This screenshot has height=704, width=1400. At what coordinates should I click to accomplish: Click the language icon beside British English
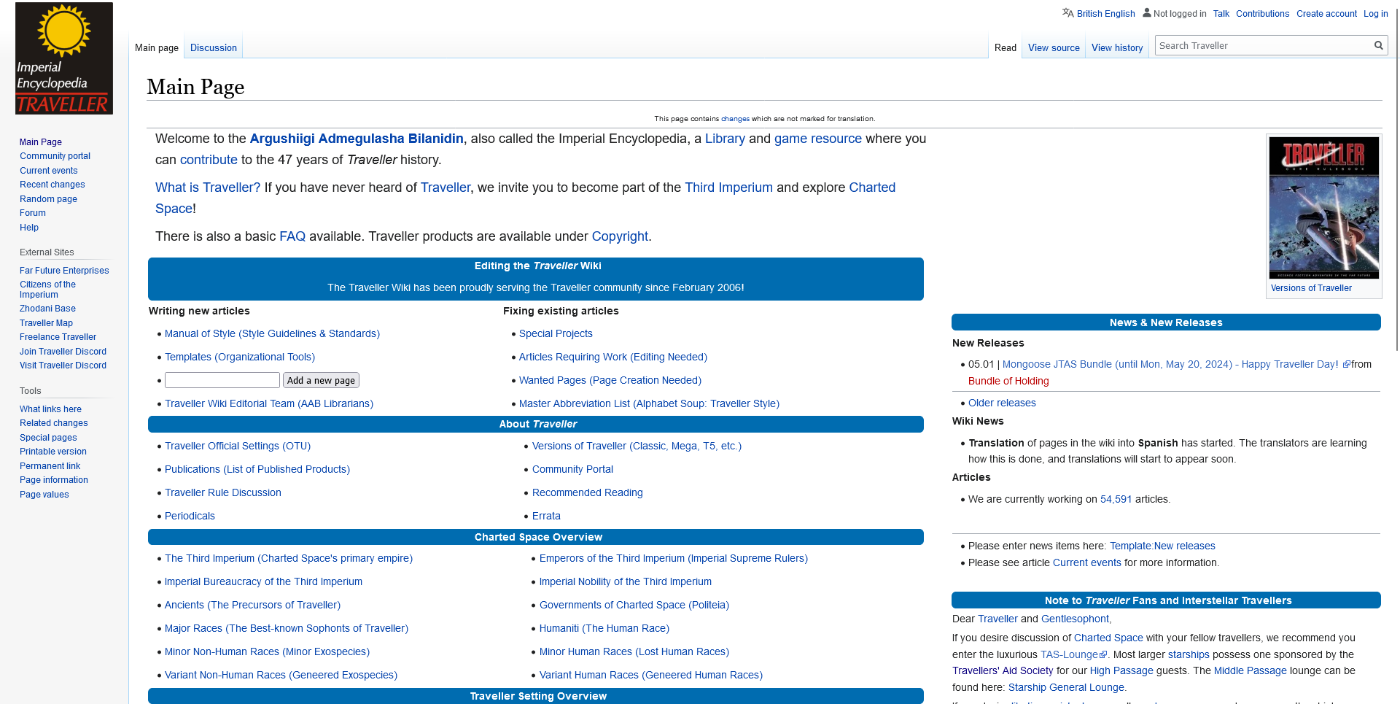click(x=1068, y=13)
